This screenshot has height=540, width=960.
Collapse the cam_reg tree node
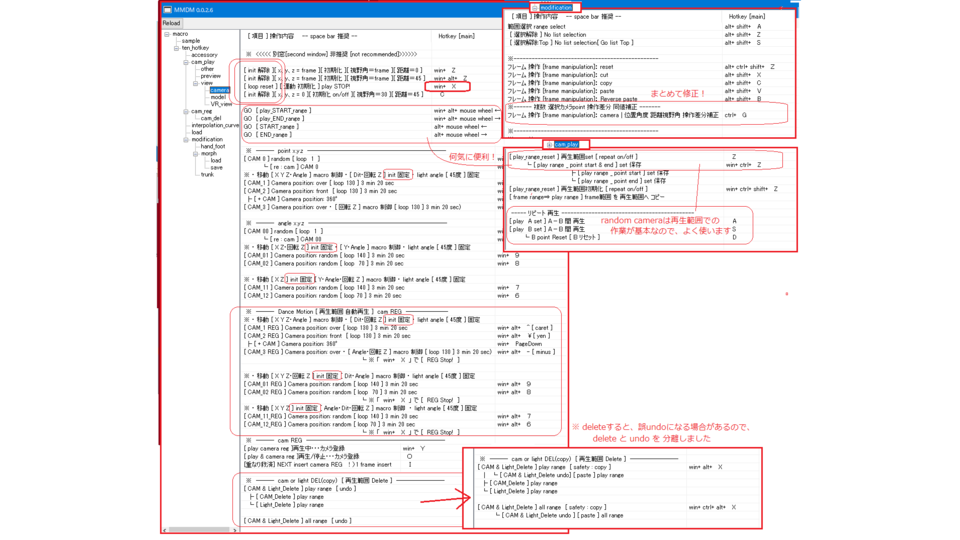[x=186, y=111]
